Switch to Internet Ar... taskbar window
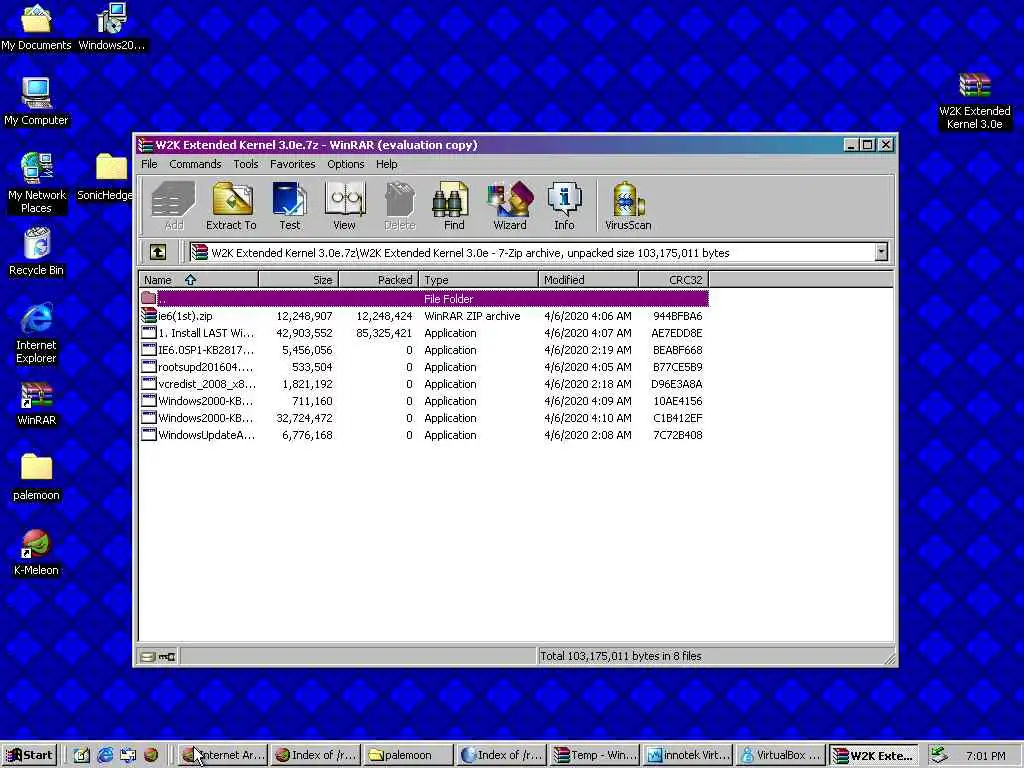 click(x=222, y=755)
